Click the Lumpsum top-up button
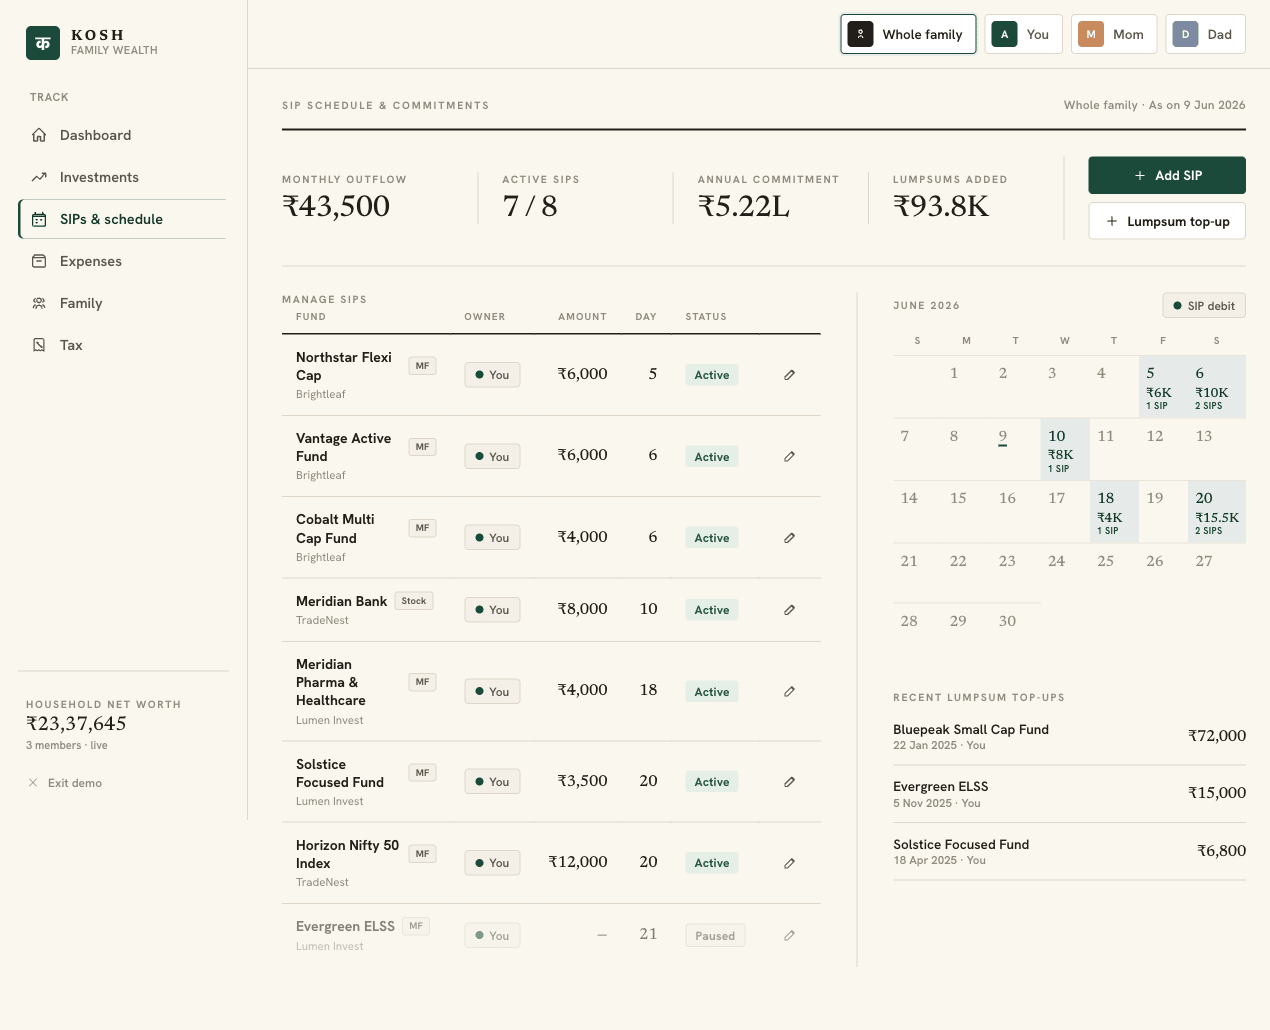This screenshot has height=1030, width=1270. pyautogui.click(x=1167, y=221)
